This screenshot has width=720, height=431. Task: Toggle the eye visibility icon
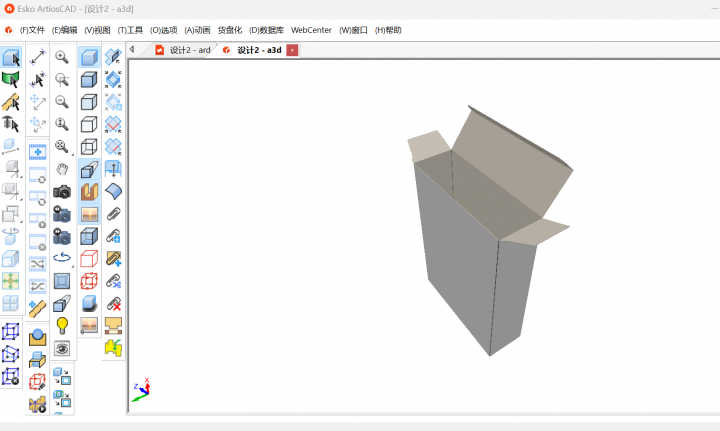tap(62, 348)
